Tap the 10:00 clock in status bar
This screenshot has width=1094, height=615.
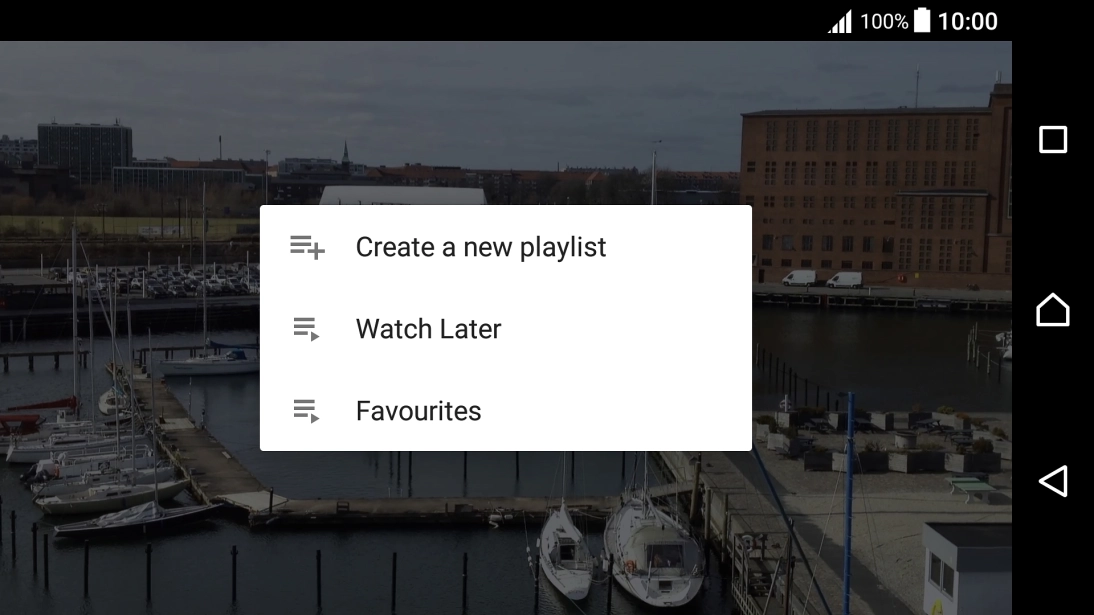(x=968, y=21)
